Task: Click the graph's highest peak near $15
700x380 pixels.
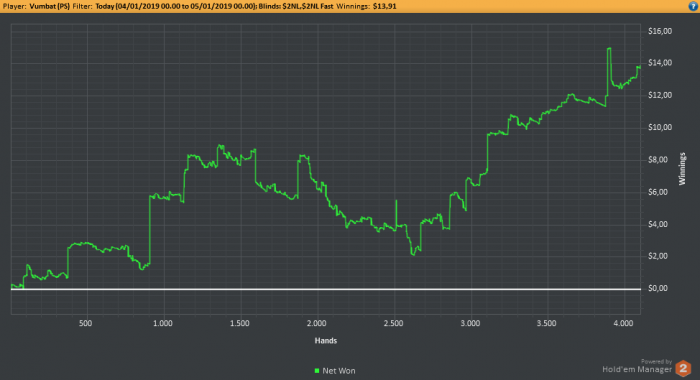Action: click(609, 49)
